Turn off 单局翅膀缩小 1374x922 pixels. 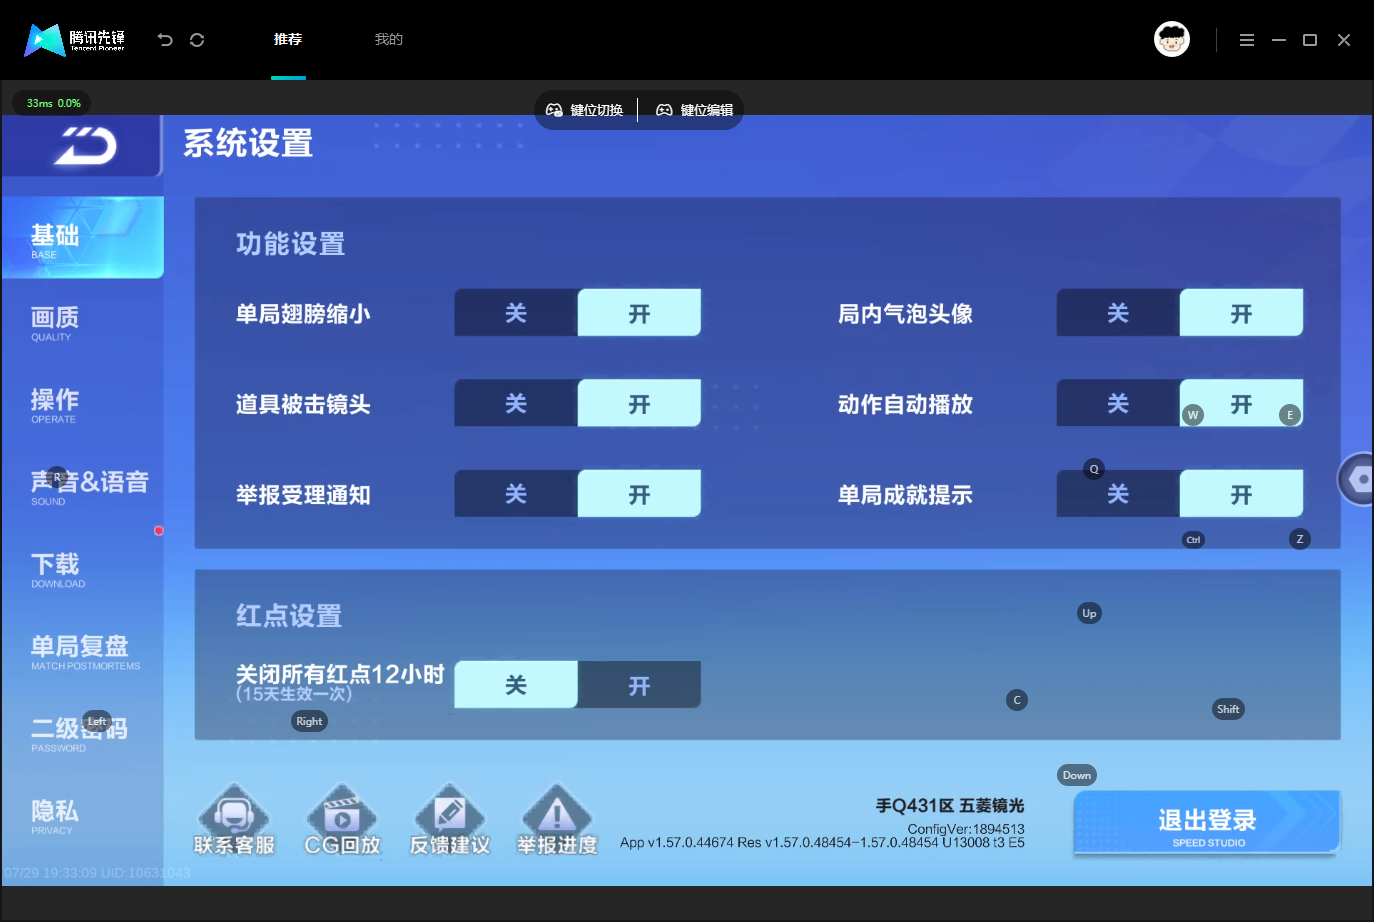pyautogui.click(x=516, y=313)
